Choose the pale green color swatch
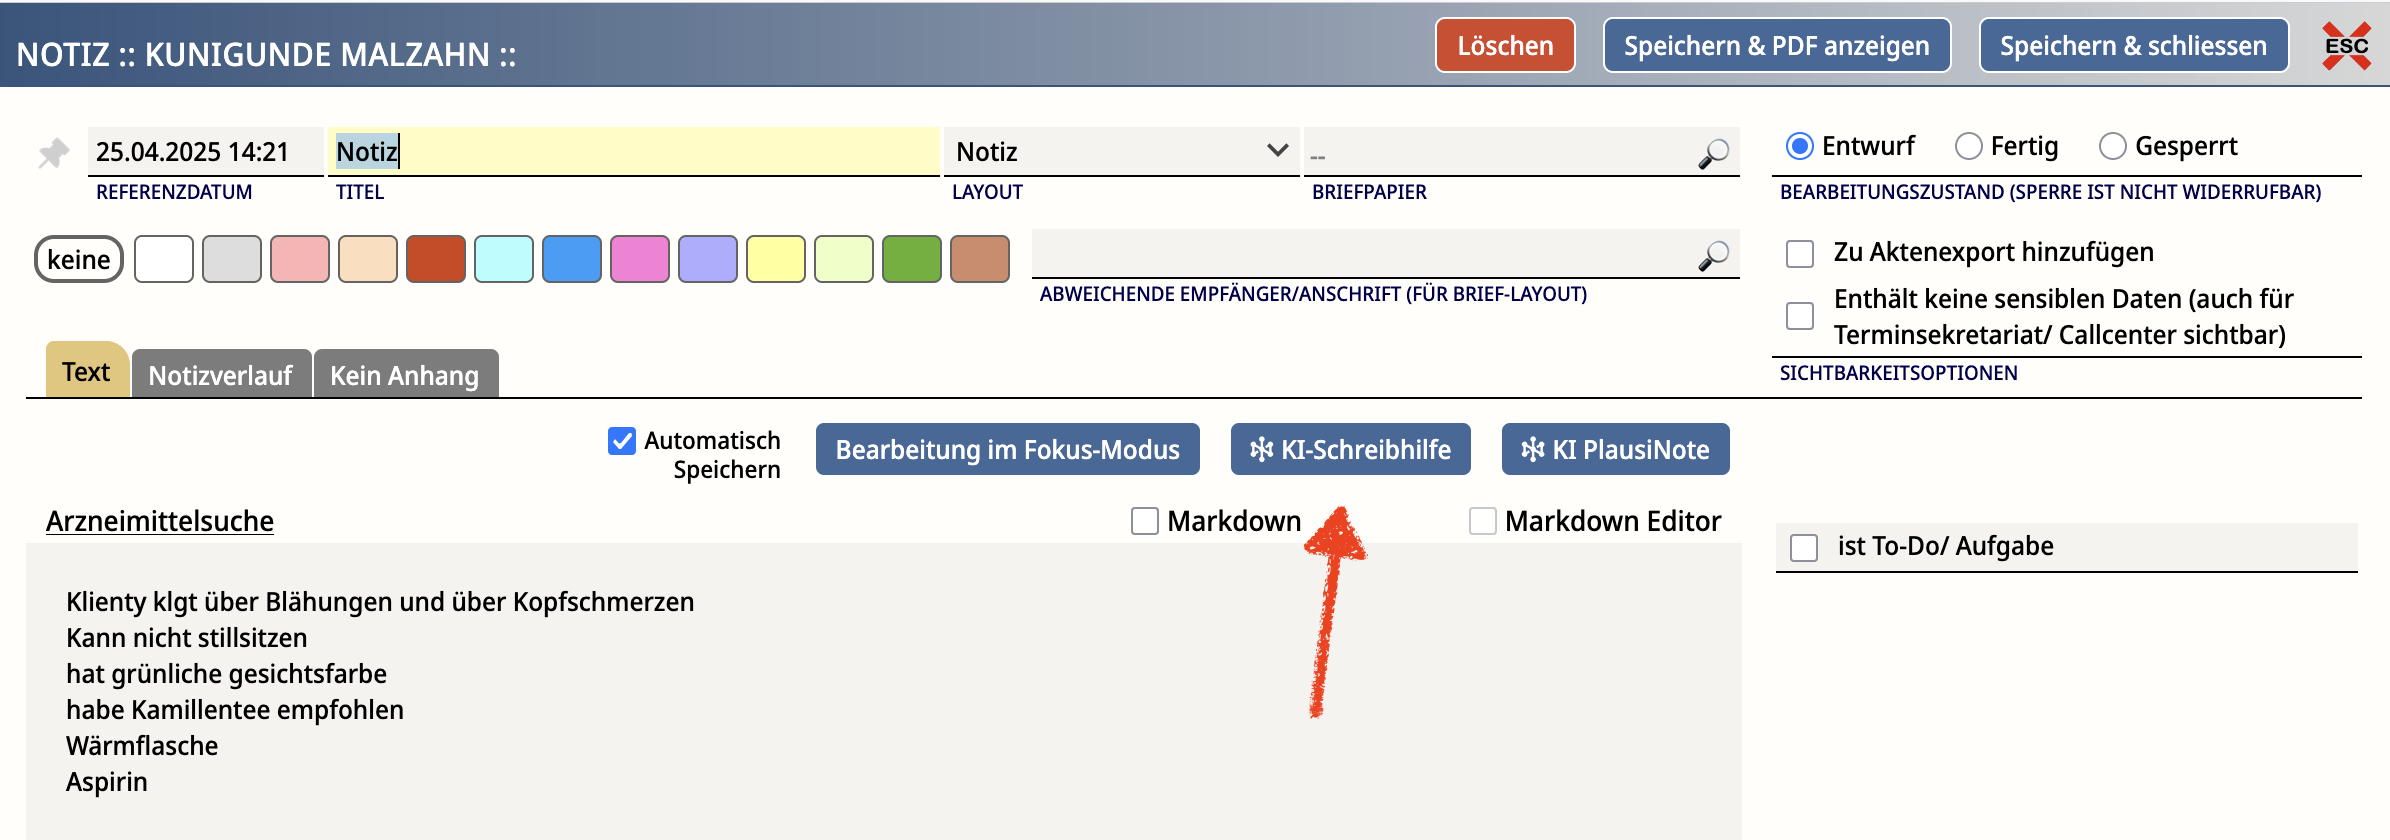Screen dimensions: 2390x840 844,259
